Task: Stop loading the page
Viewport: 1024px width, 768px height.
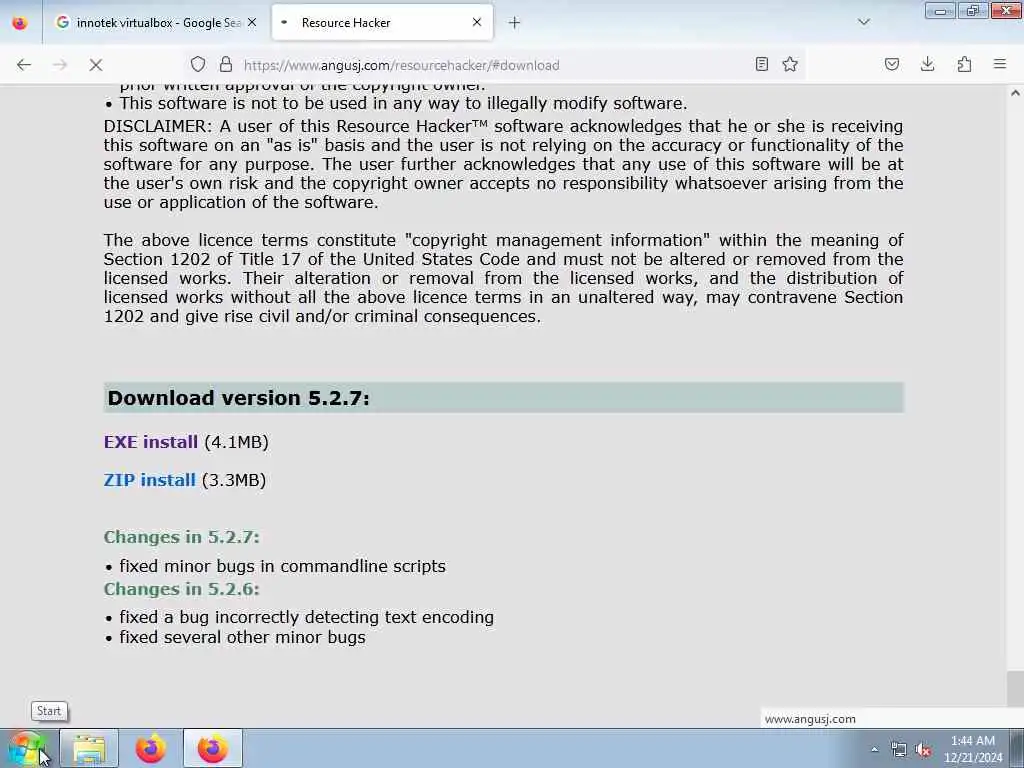Action: 96,65
